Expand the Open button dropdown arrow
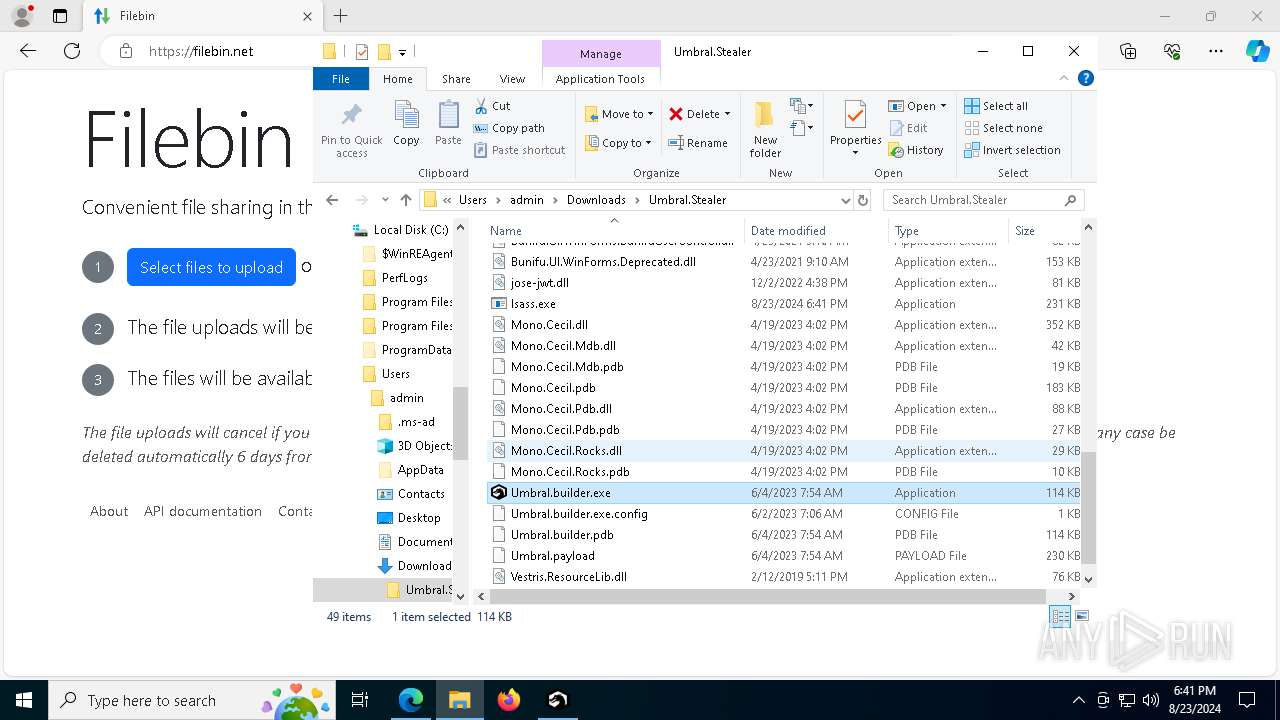 click(x=943, y=106)
